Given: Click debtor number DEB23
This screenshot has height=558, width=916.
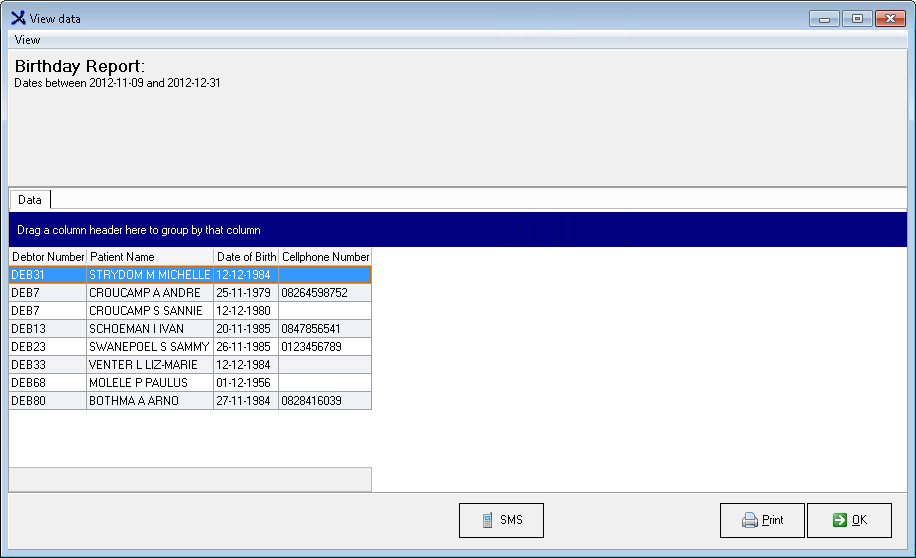Looking at the screenshot, I should coord(47,347).
